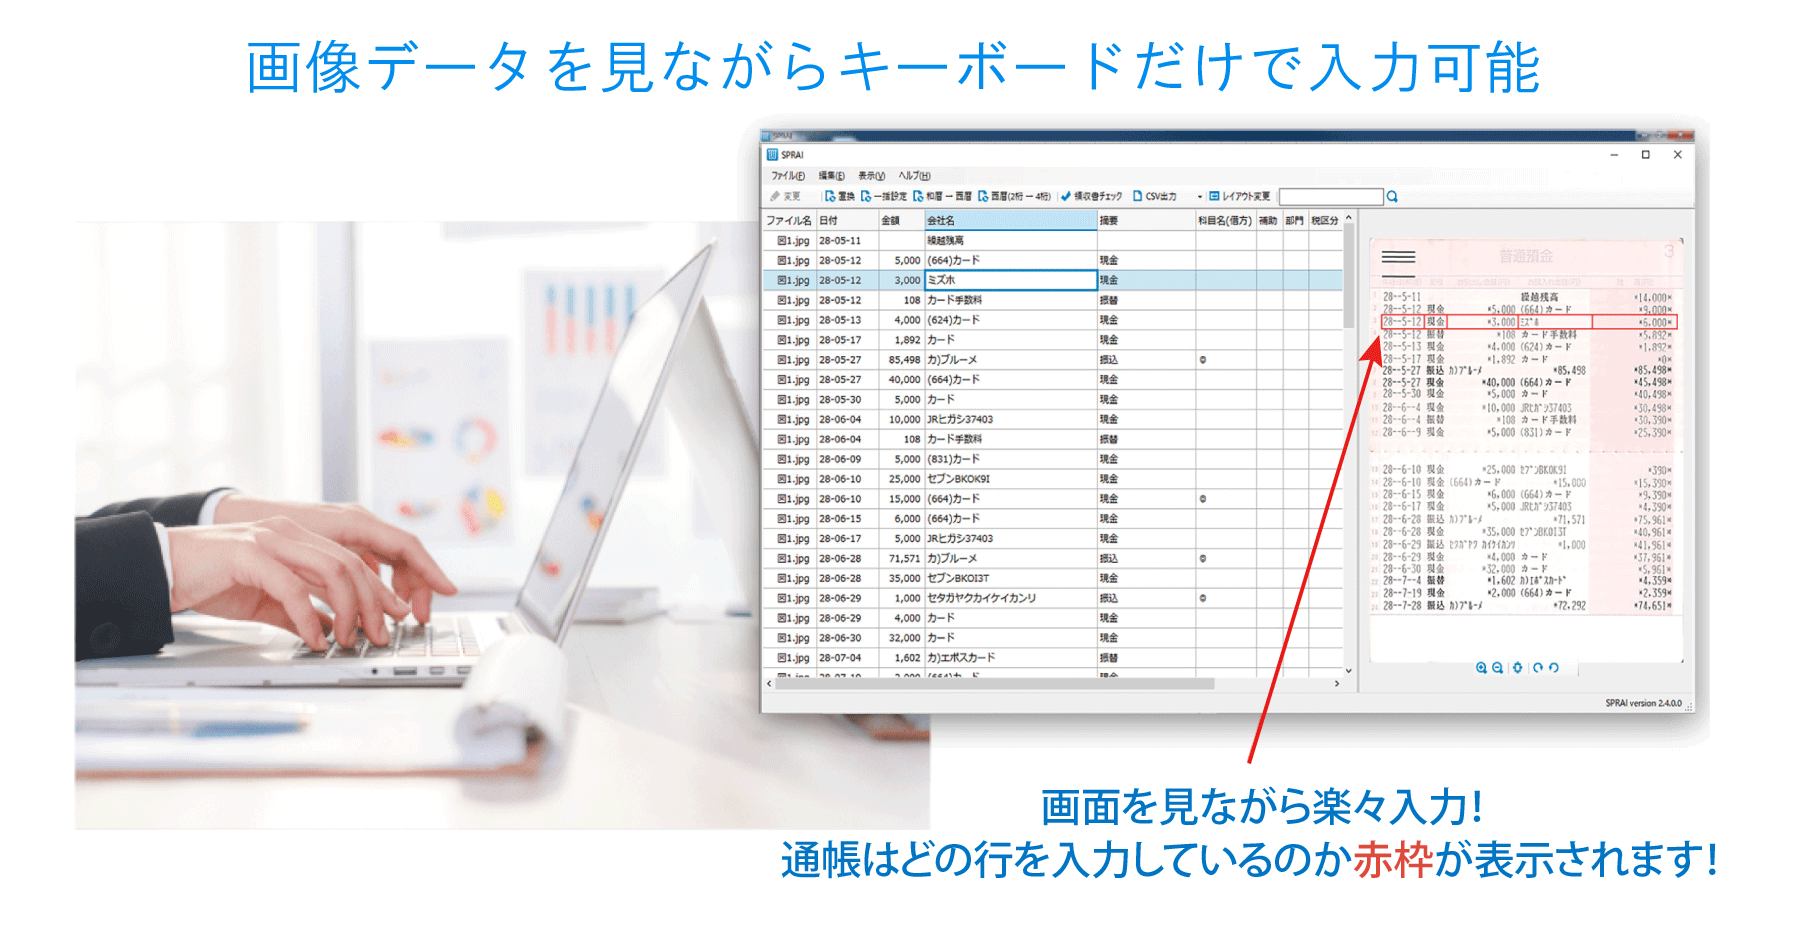Click the ファイル名 column header
This screenshot has width=1800, height=931.
789,220
